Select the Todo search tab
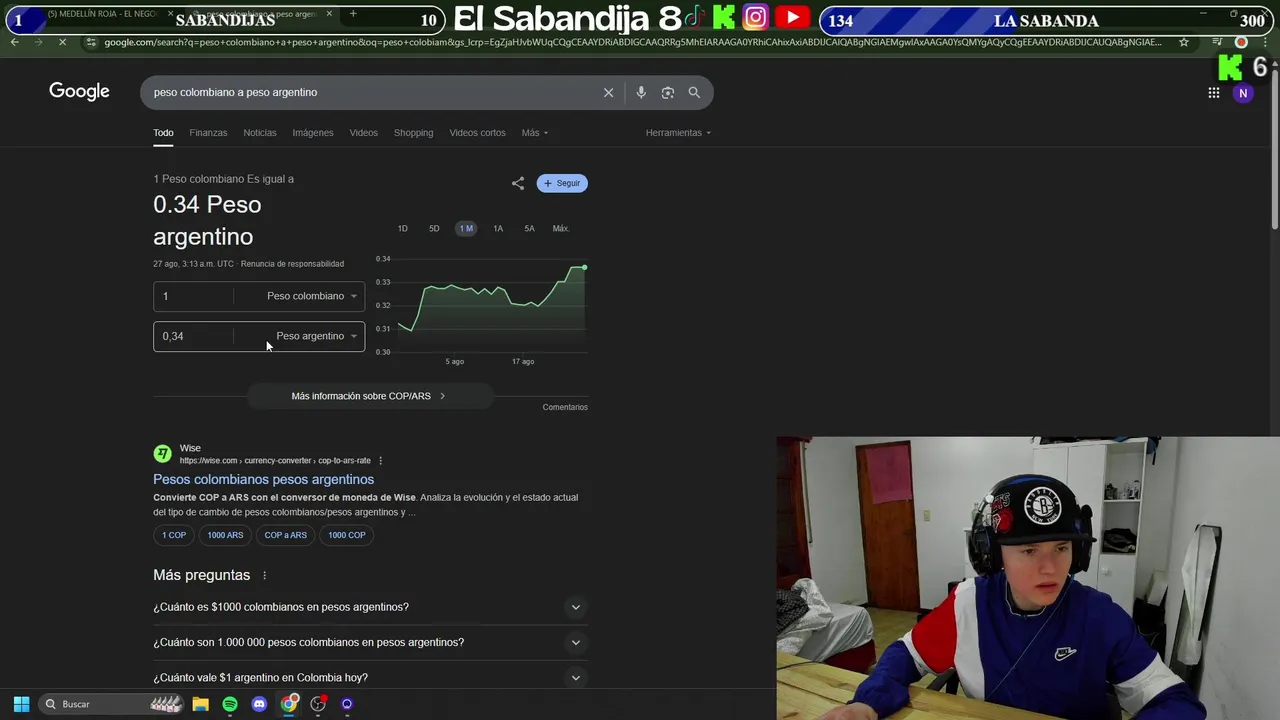 [163, 133]
